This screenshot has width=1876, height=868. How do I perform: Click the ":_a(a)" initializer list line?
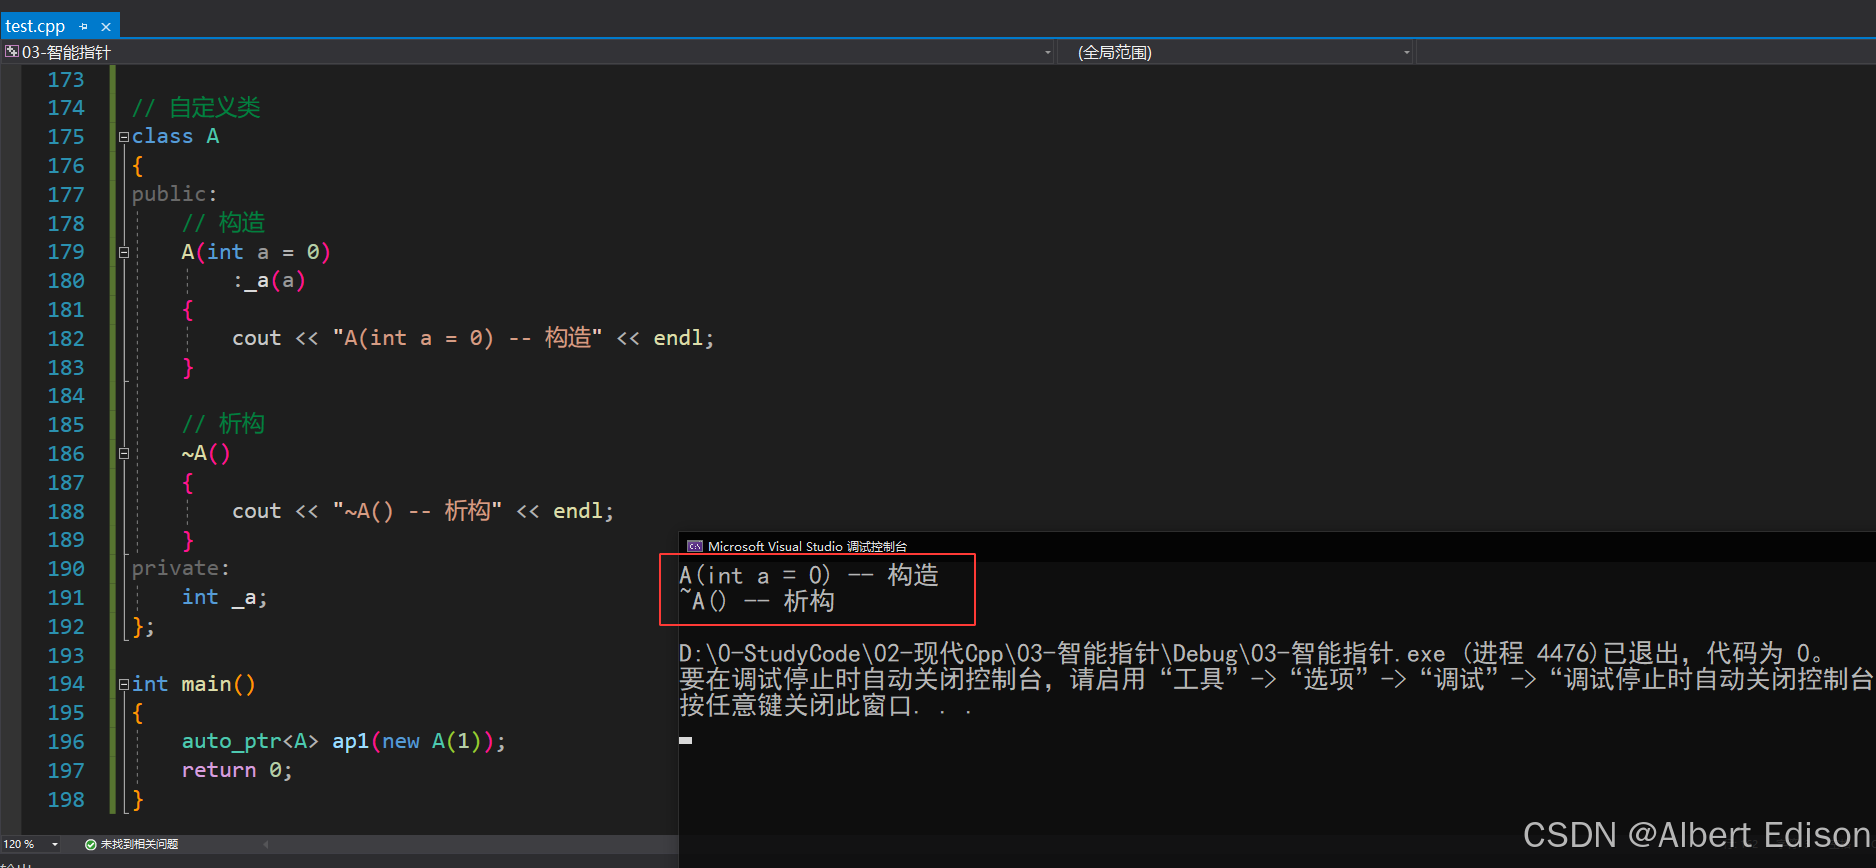tap(269, 281)
